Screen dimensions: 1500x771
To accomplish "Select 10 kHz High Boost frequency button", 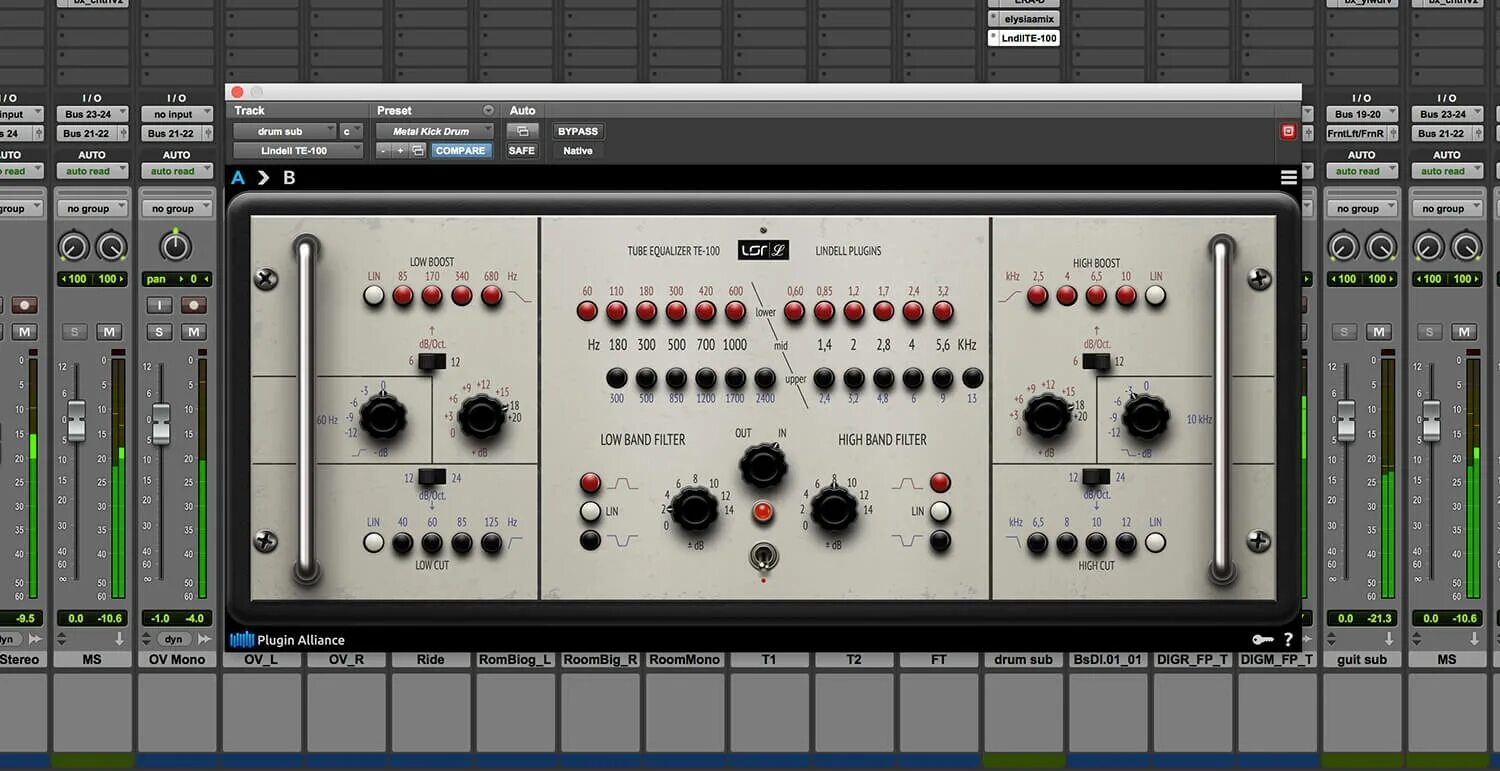I will (x=1126, y=295).
